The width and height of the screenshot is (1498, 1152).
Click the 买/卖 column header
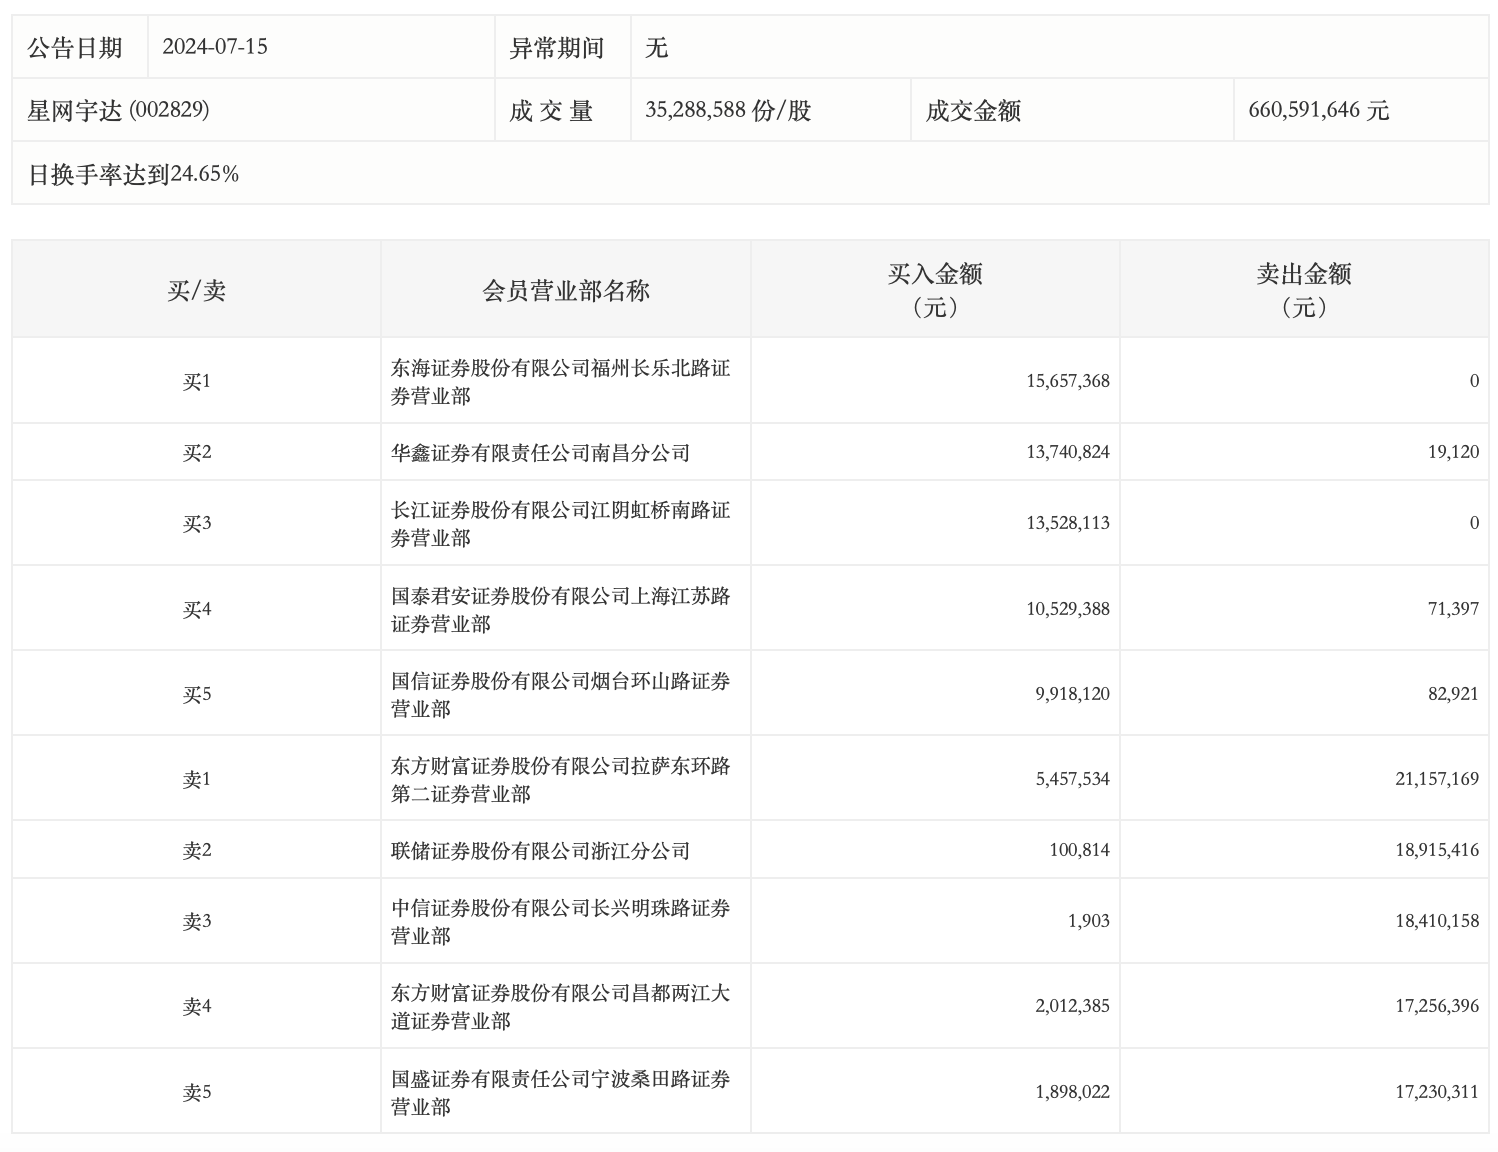coord(196,290)
